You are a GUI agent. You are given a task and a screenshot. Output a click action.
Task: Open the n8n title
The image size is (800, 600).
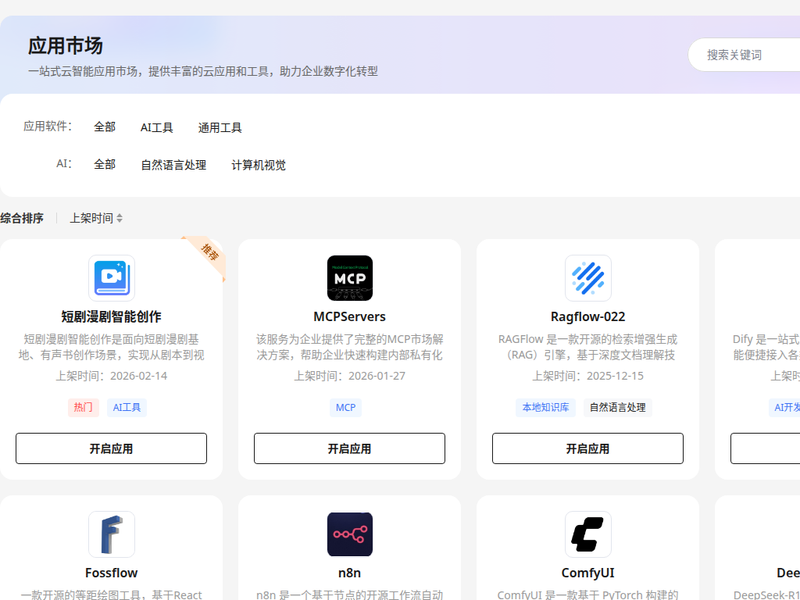coord(349,572)
